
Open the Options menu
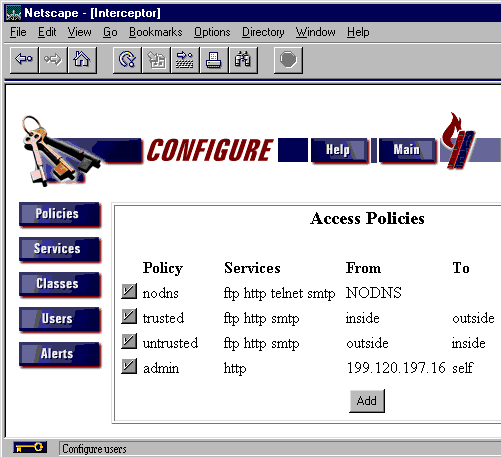click(x=212, y=32)
